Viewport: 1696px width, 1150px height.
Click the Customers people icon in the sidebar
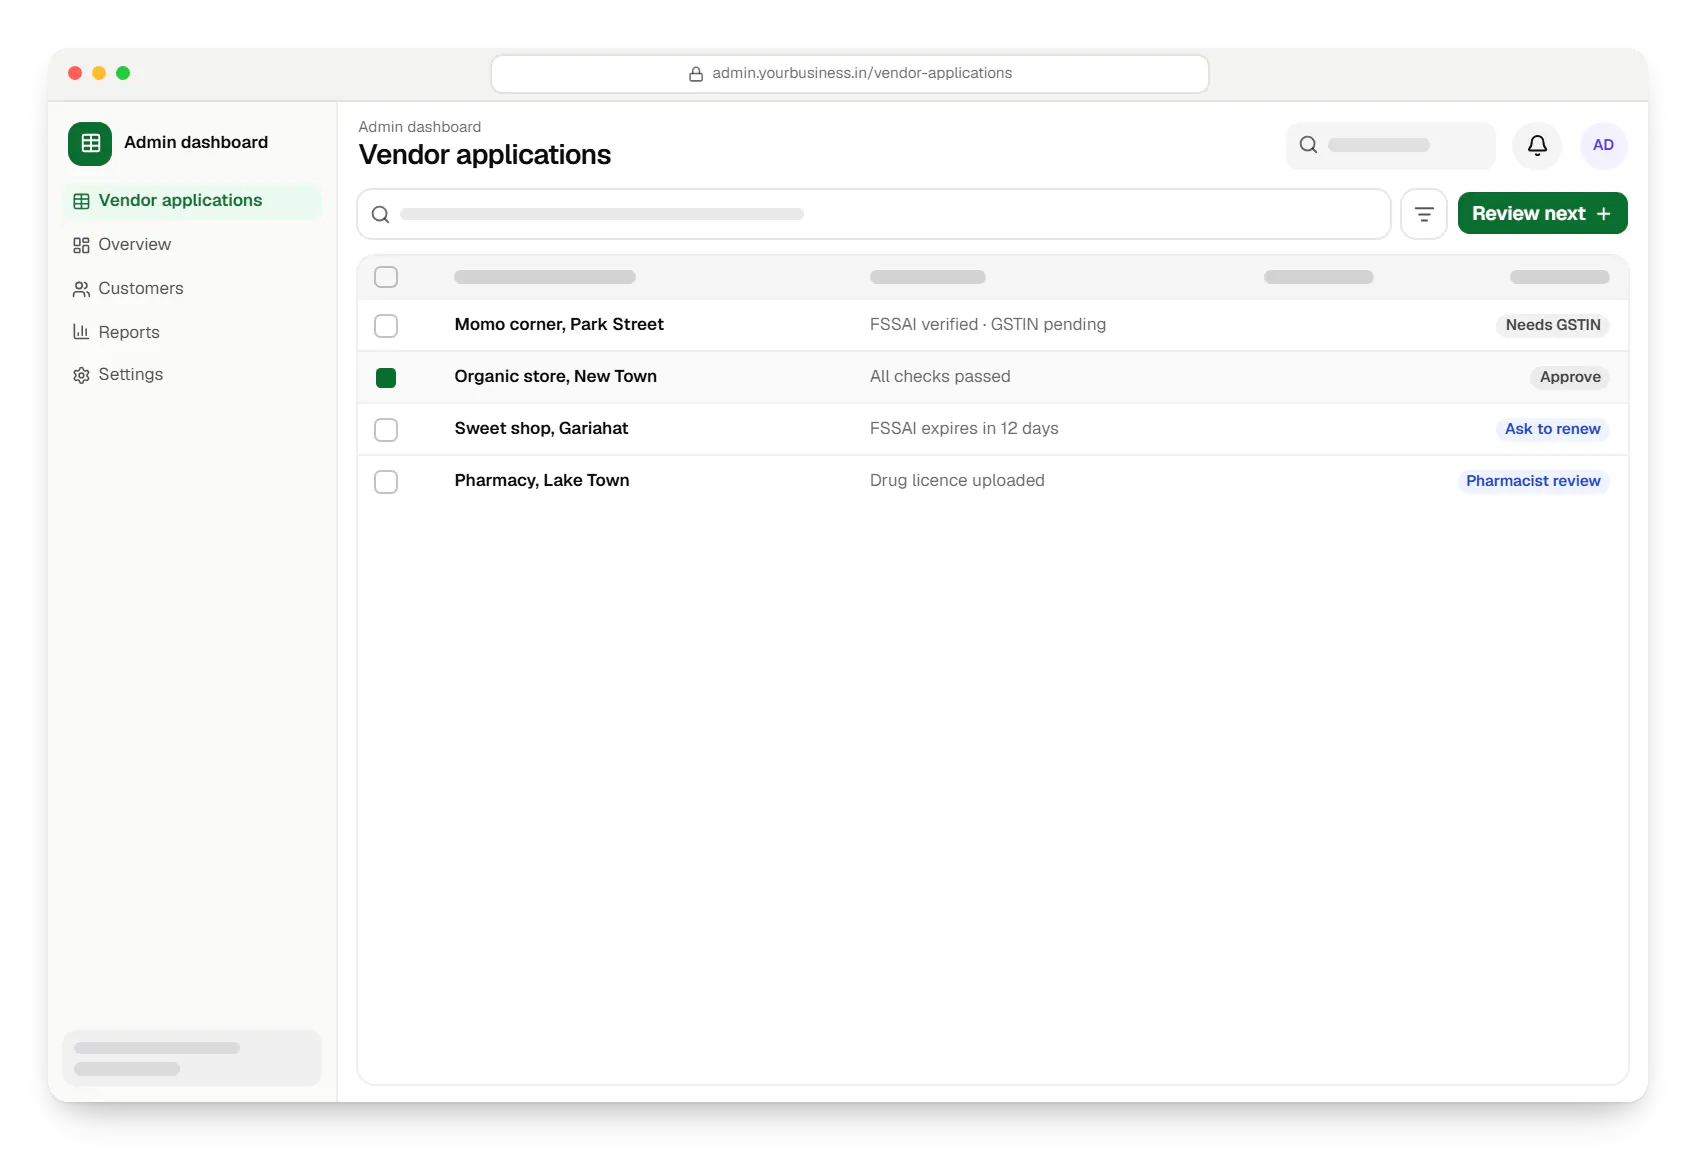[81, 289]
